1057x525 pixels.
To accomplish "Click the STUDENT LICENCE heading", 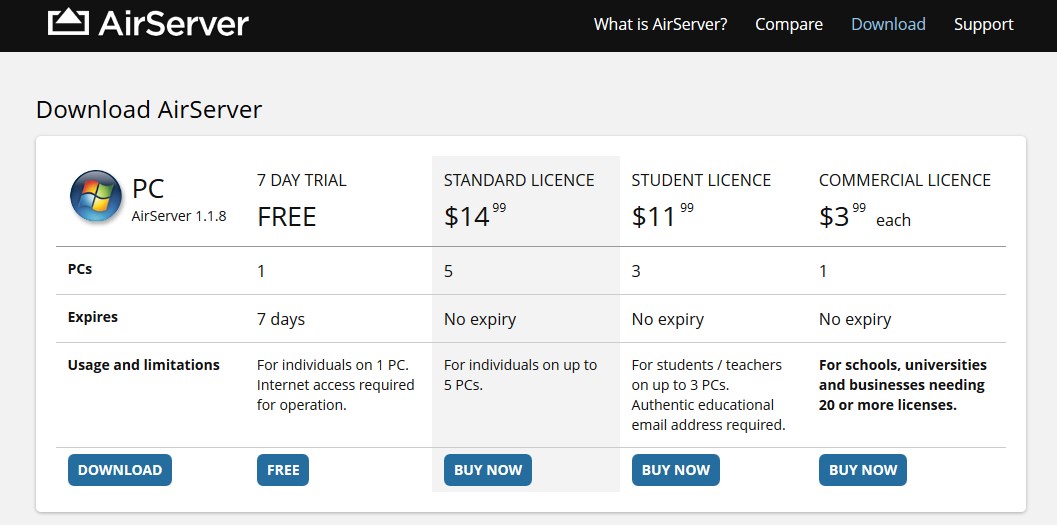I will (701, 180).
